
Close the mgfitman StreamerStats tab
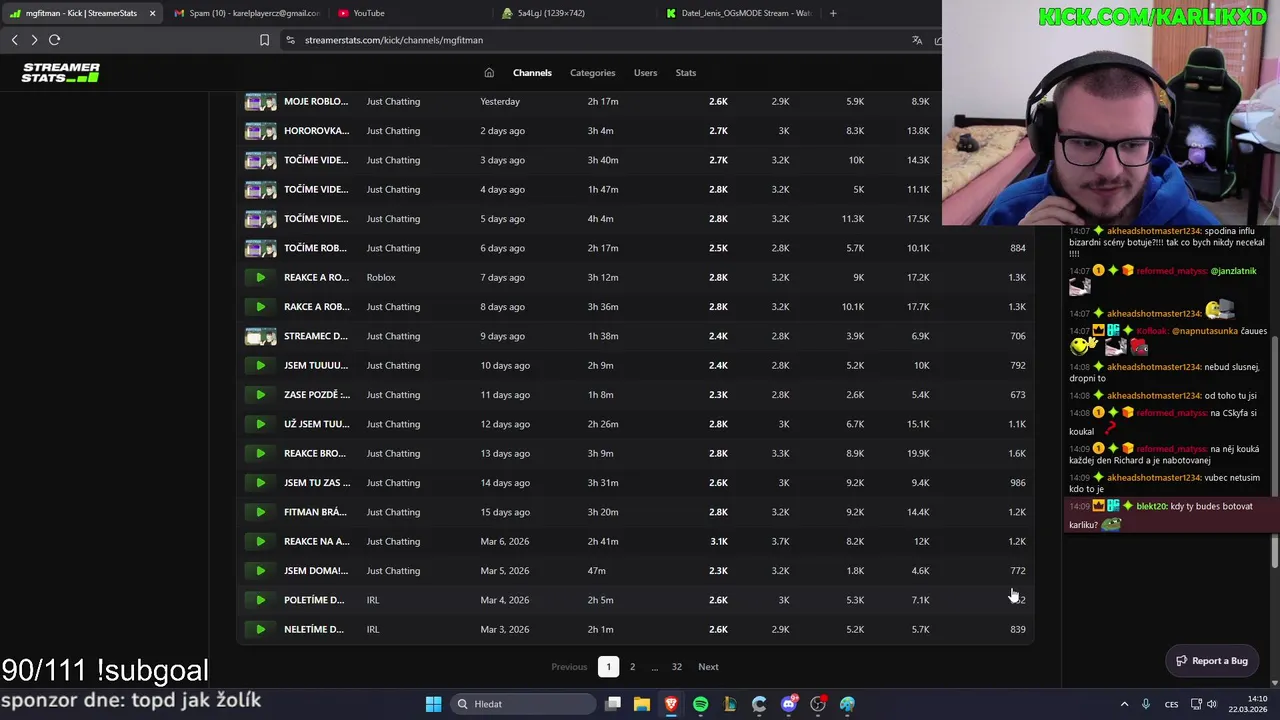(152, 13)
